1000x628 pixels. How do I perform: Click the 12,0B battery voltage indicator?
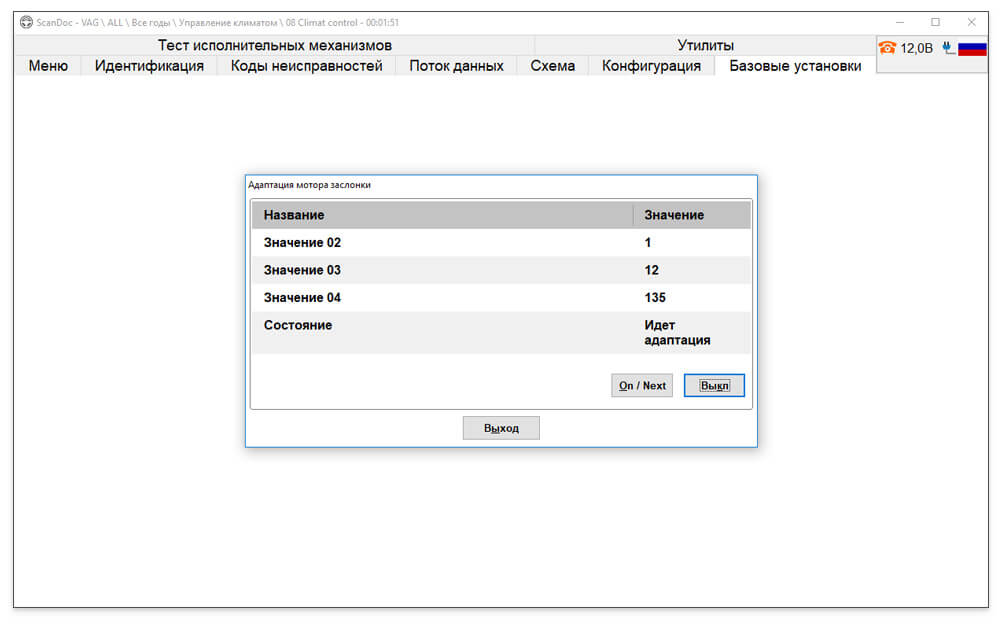916,48
